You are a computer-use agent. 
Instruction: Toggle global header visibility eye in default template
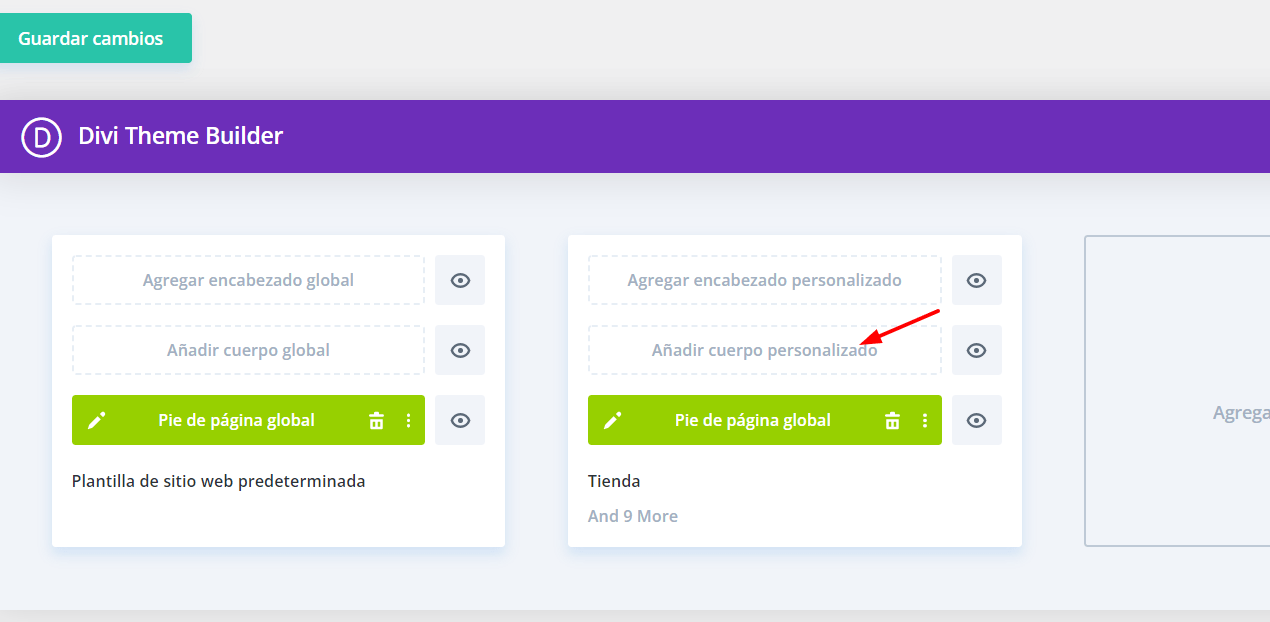[460, 280]
